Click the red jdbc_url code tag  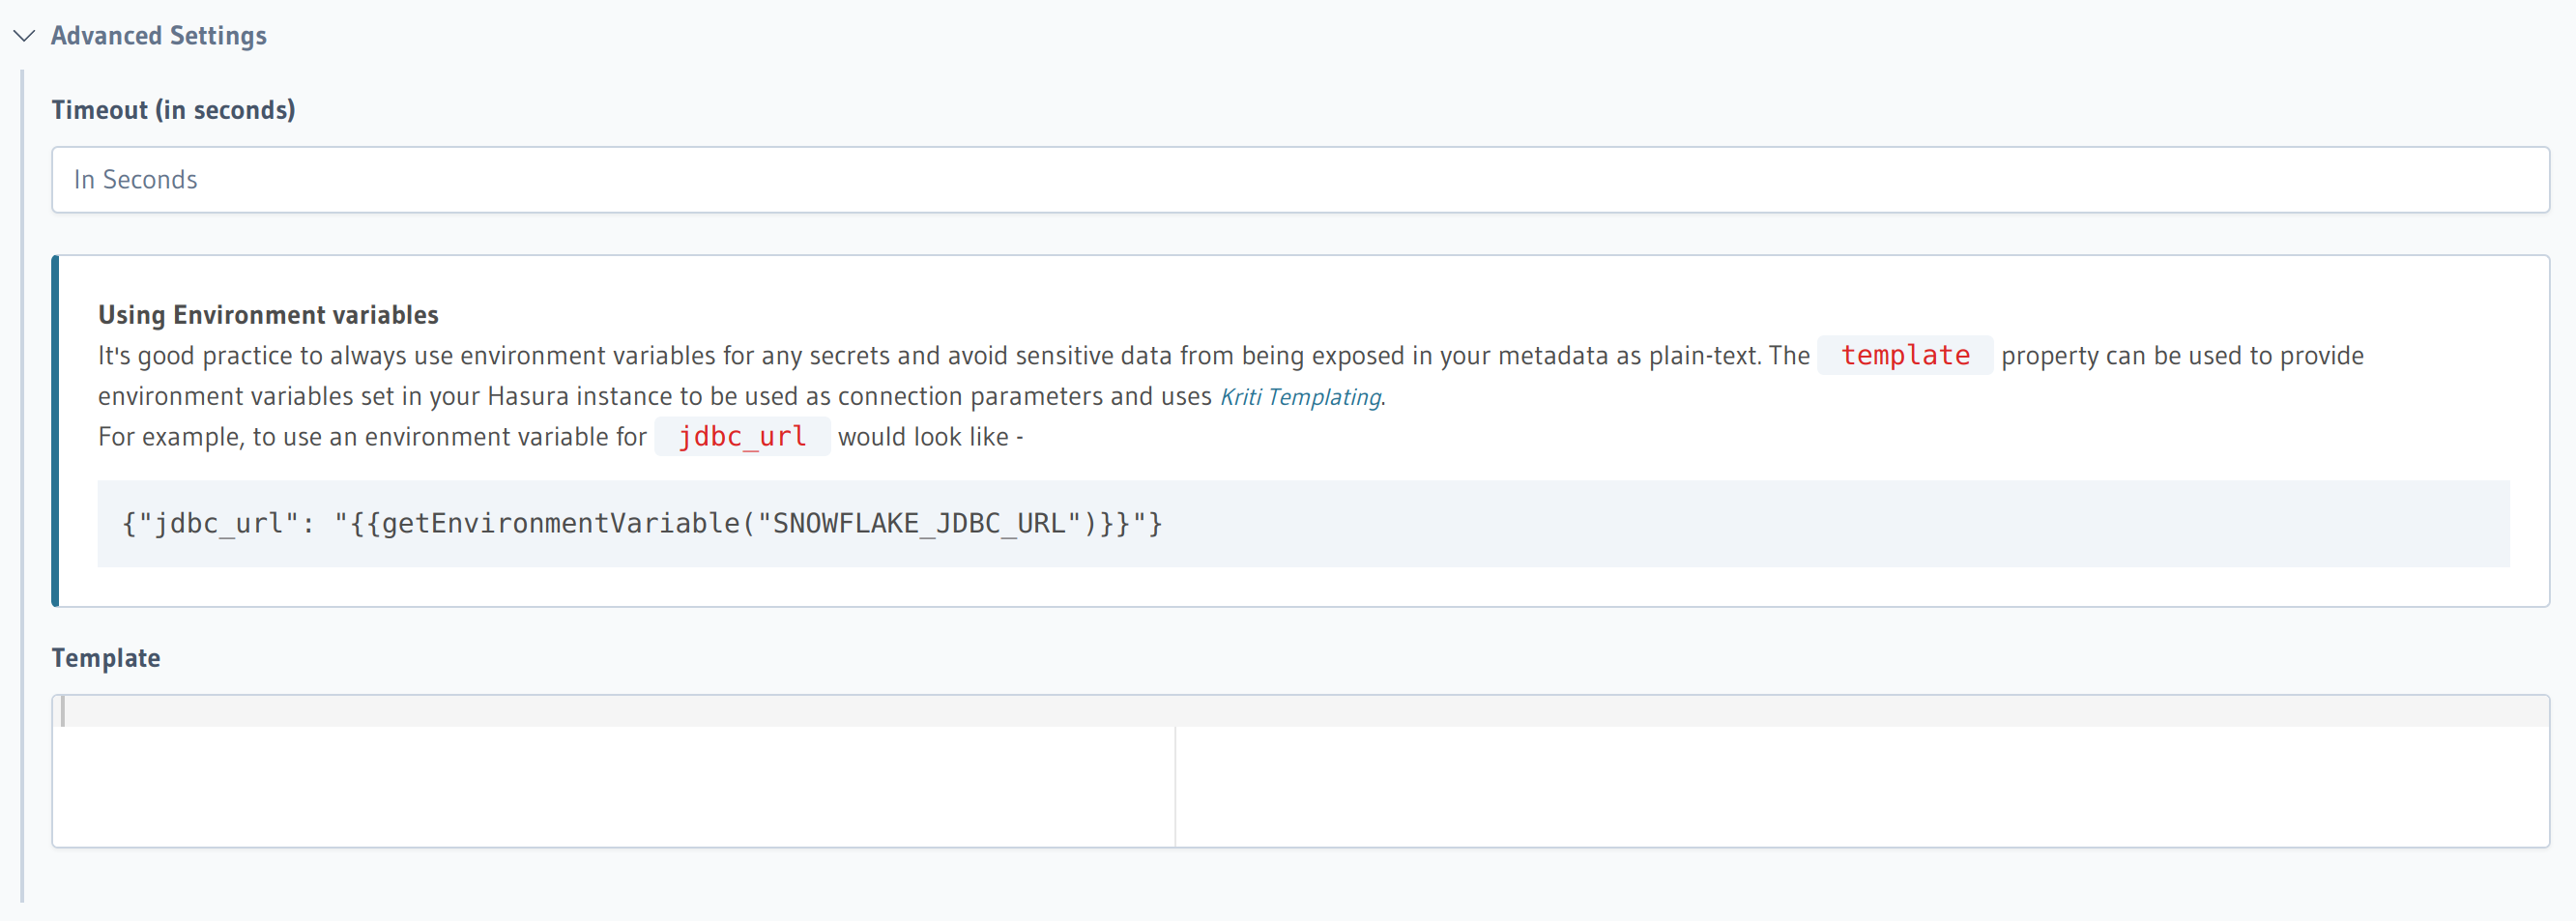[742, 437]
